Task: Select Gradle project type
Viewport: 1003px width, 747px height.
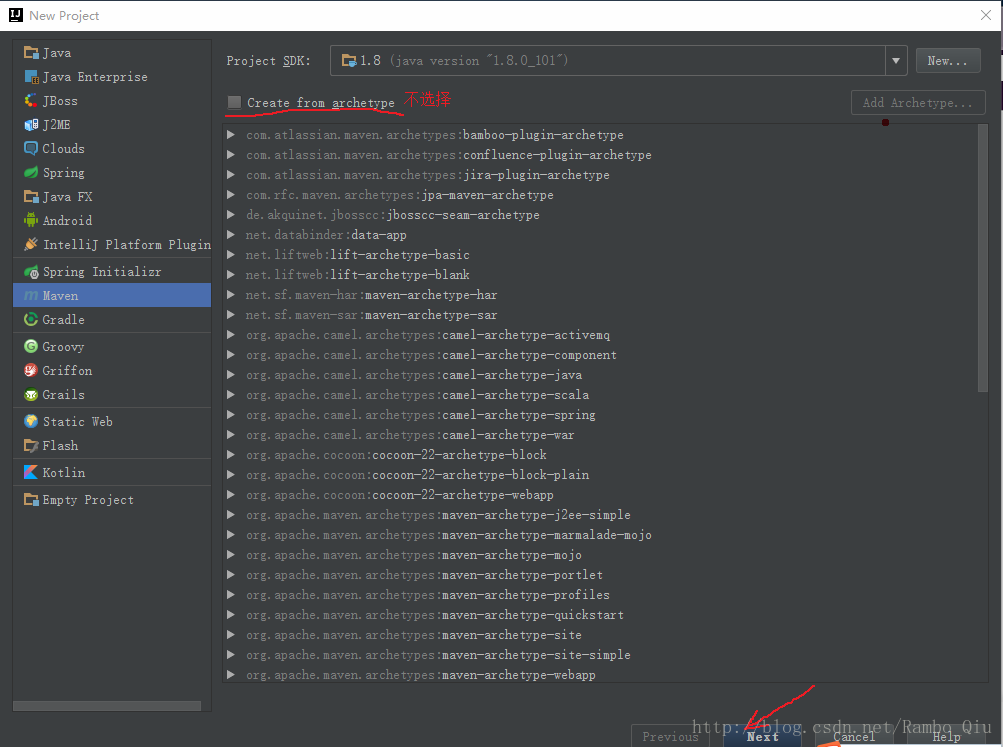Action: pyautogui.click(x=112, y=319)
